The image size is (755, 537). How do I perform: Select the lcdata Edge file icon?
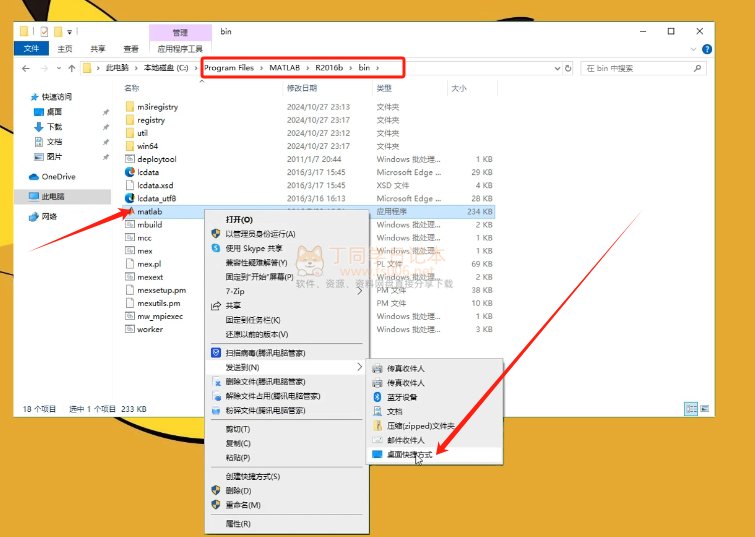130,172
